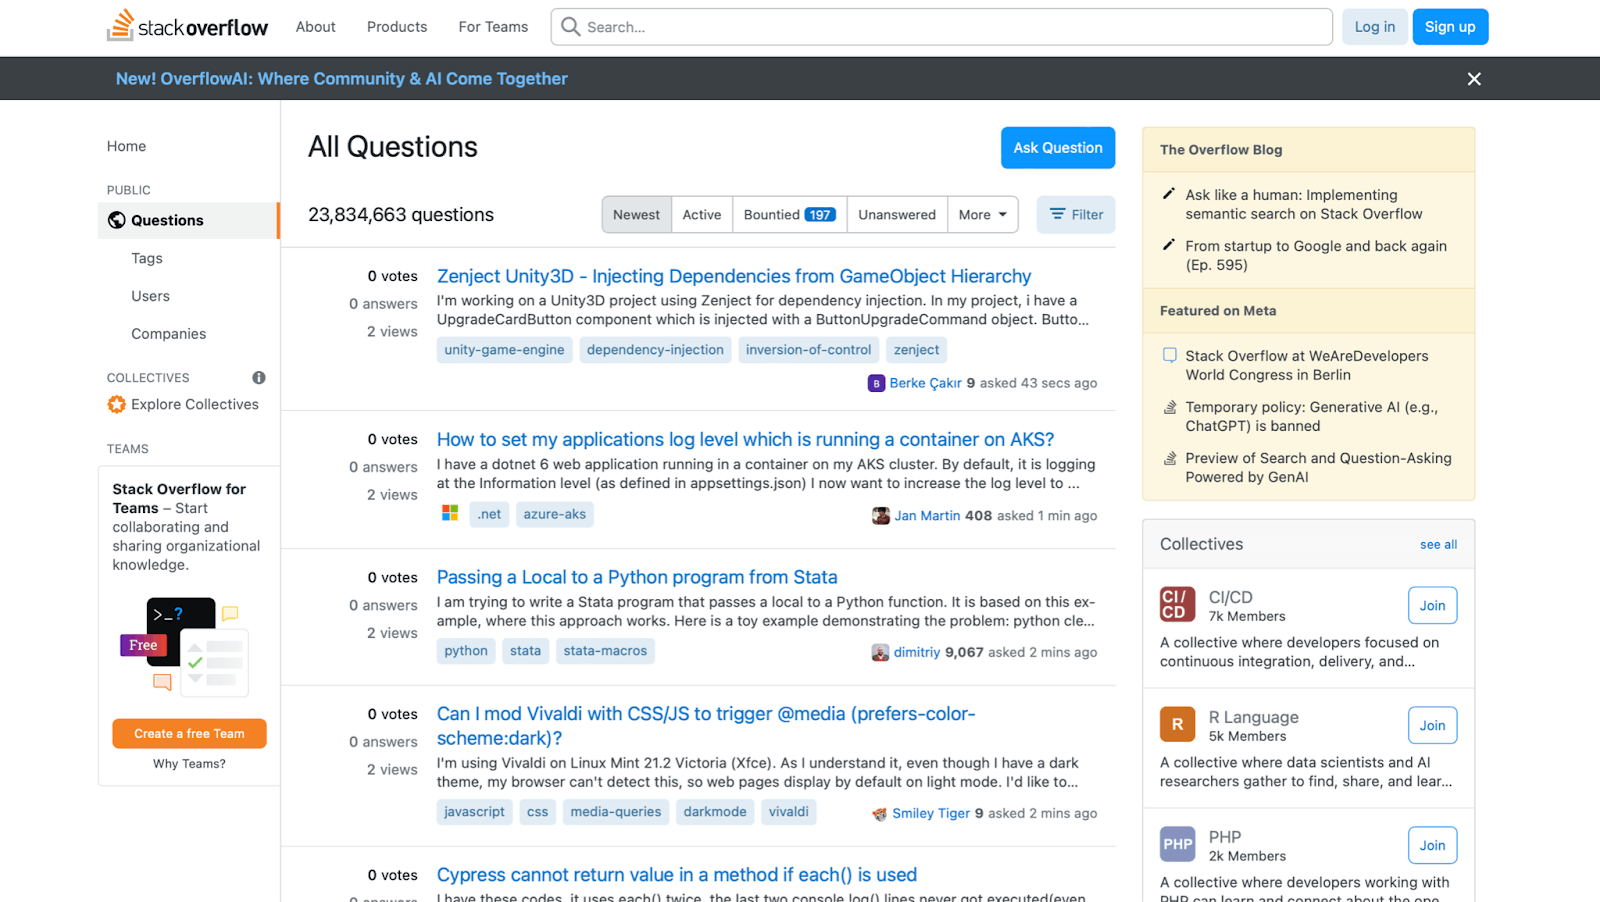
Task: Dismiss the OverflowAI banner
Action: pyautogui.click(x=1474, y=79)
